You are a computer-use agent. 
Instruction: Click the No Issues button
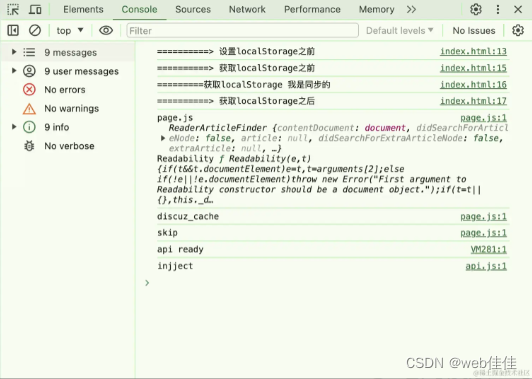[474, 31]
